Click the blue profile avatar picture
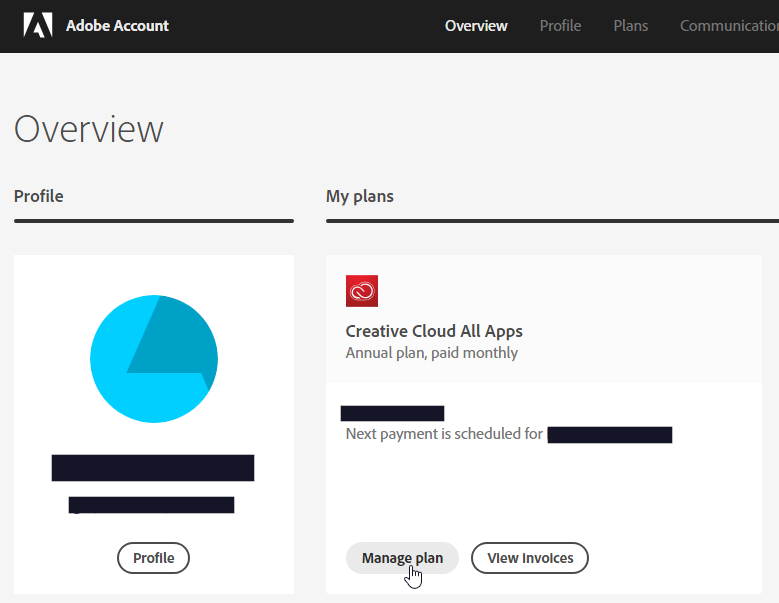Screen dimensions: 779x603 pyautogui.click(x=154, y=359)
